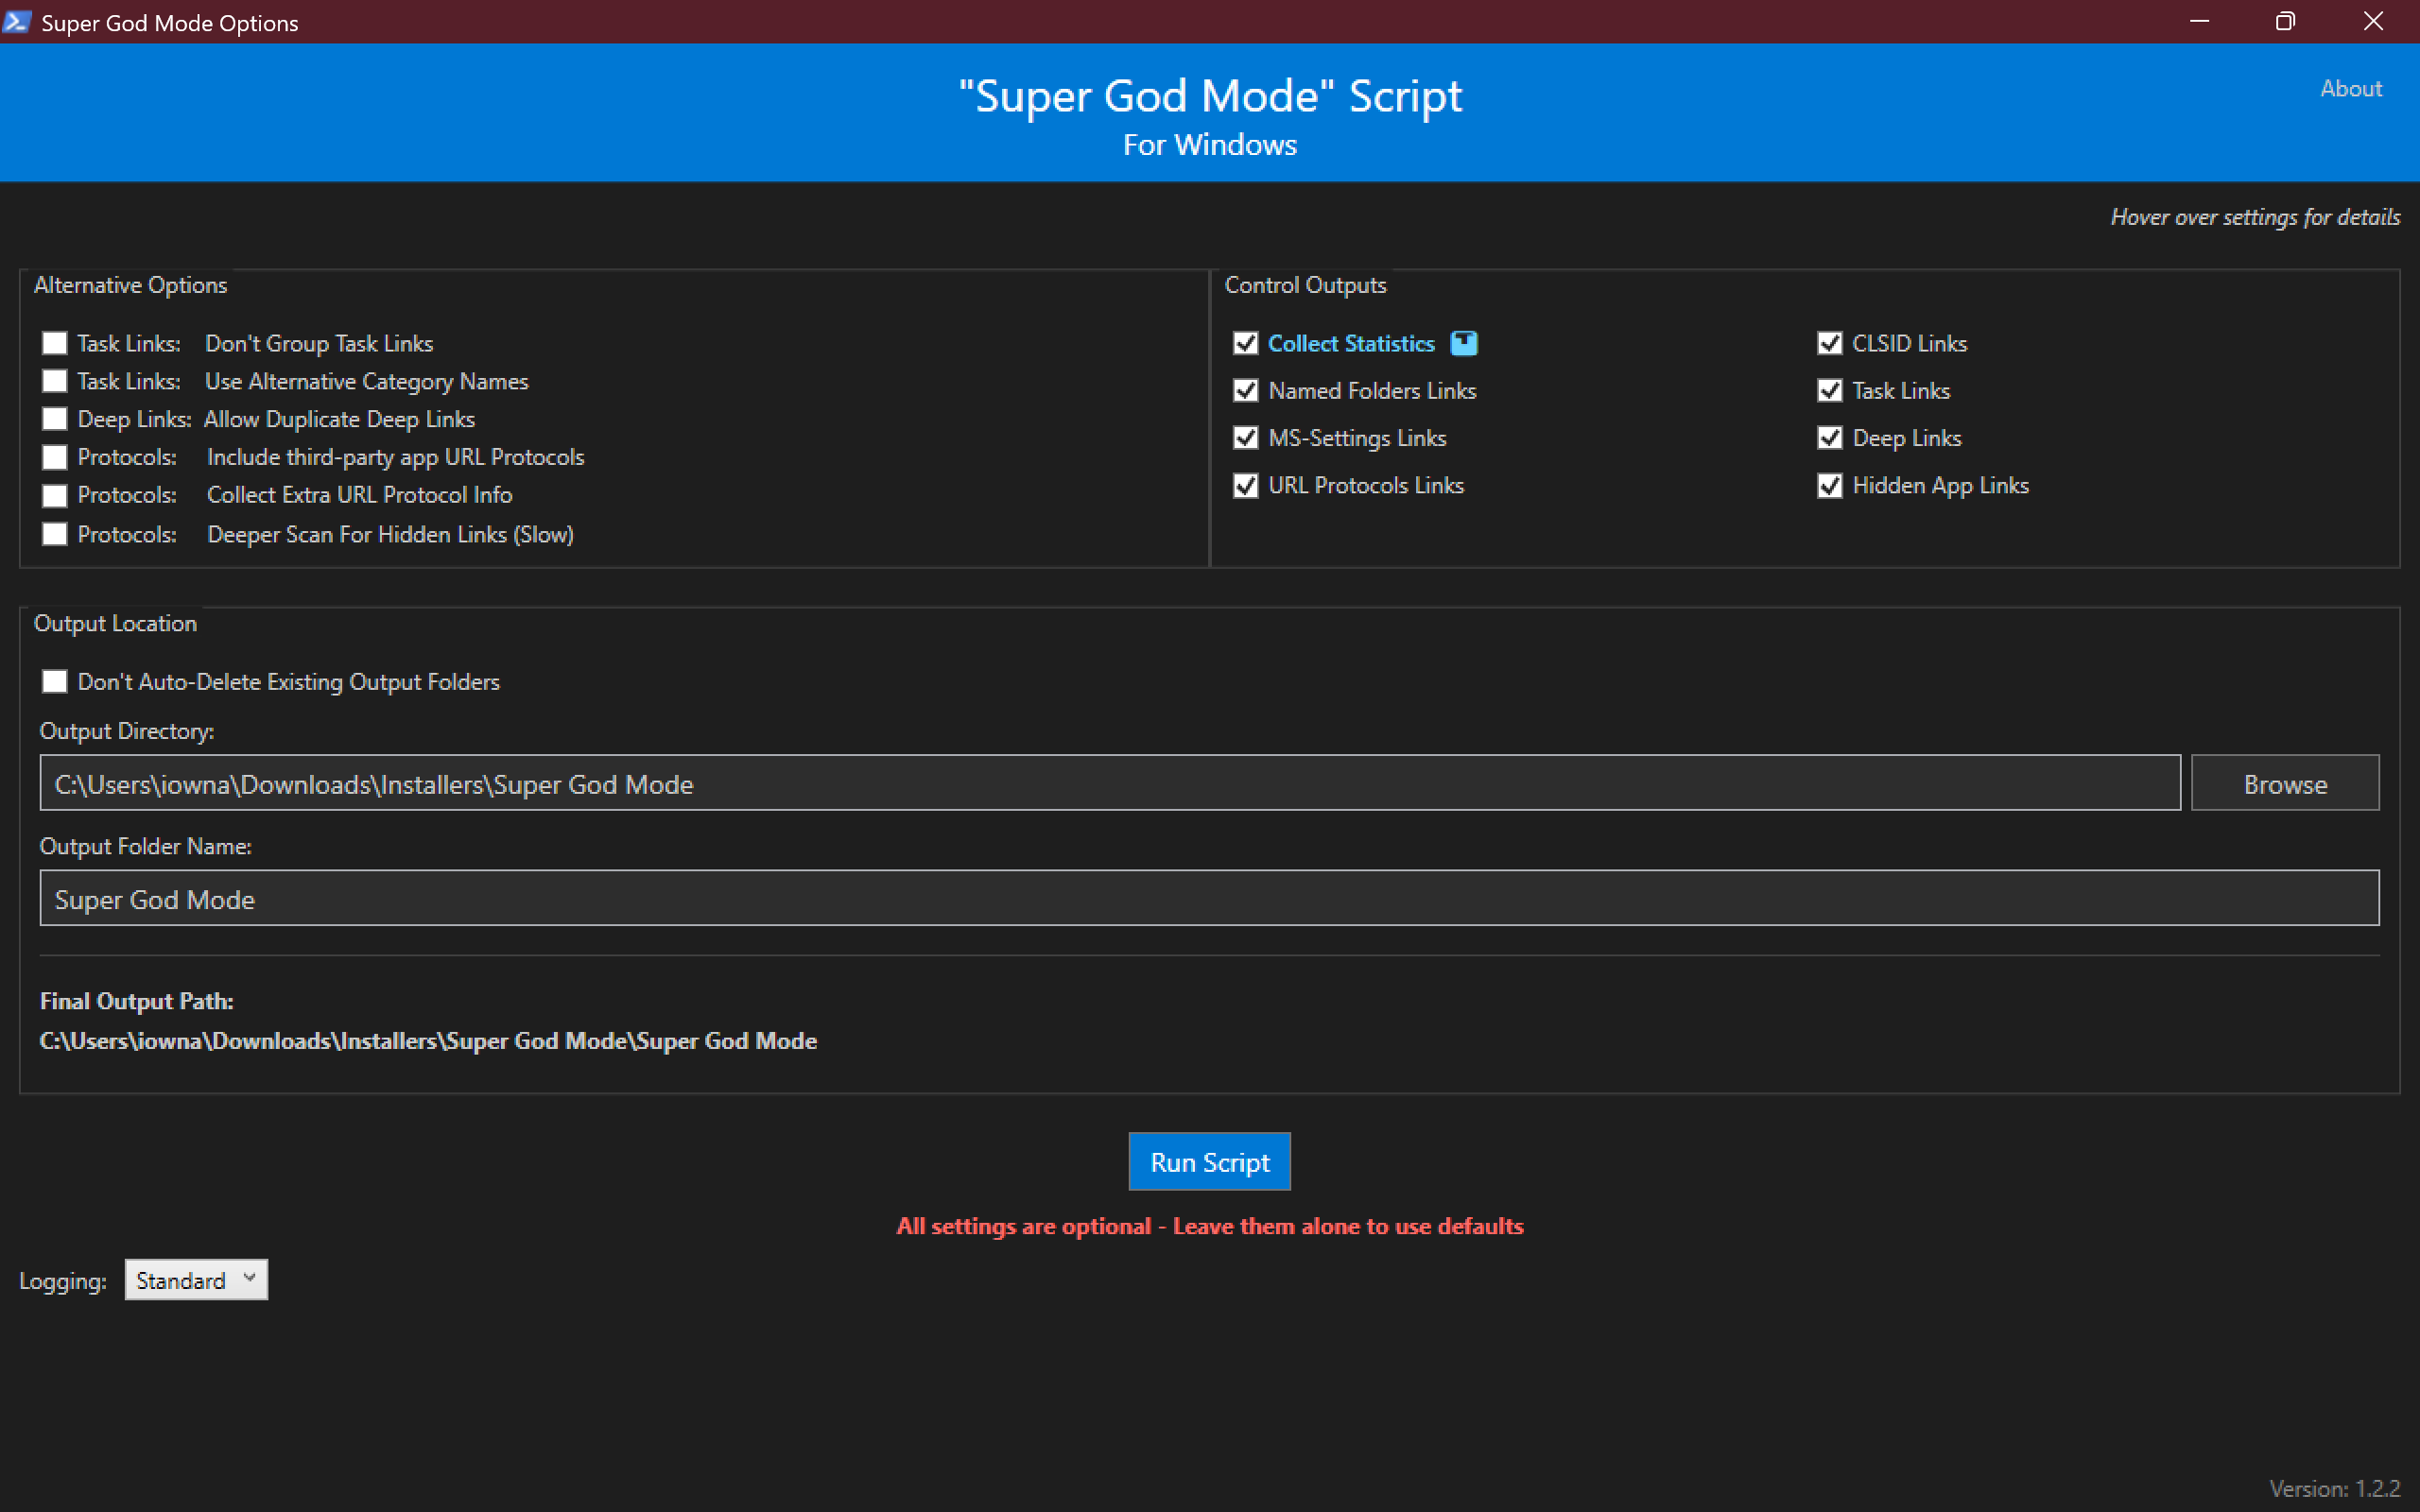This screenshot has height=1512, width=2420.
Task: Open the Logging level dropdown
Action: click(196, 1280)
